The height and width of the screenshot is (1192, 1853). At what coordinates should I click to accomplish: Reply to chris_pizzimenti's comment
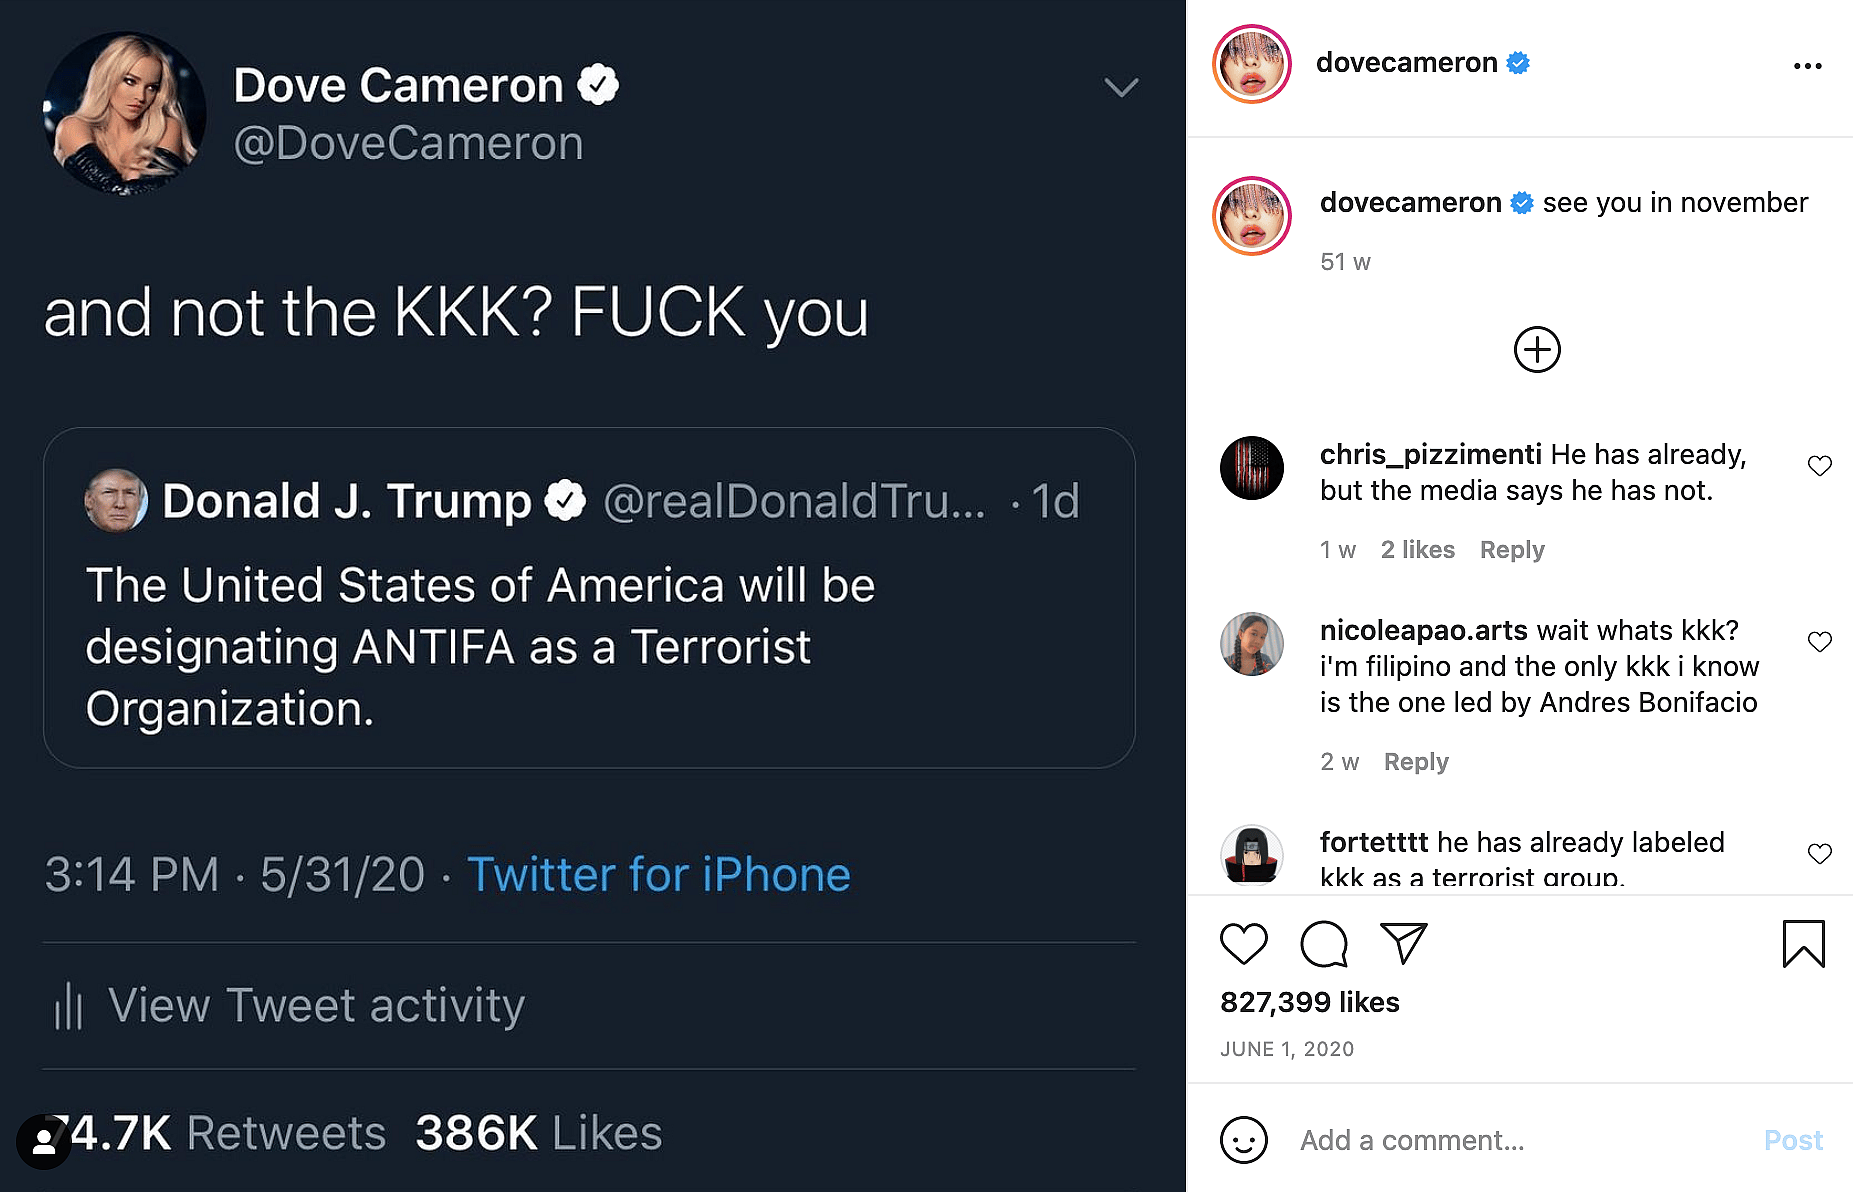[x=1511, y=550]
